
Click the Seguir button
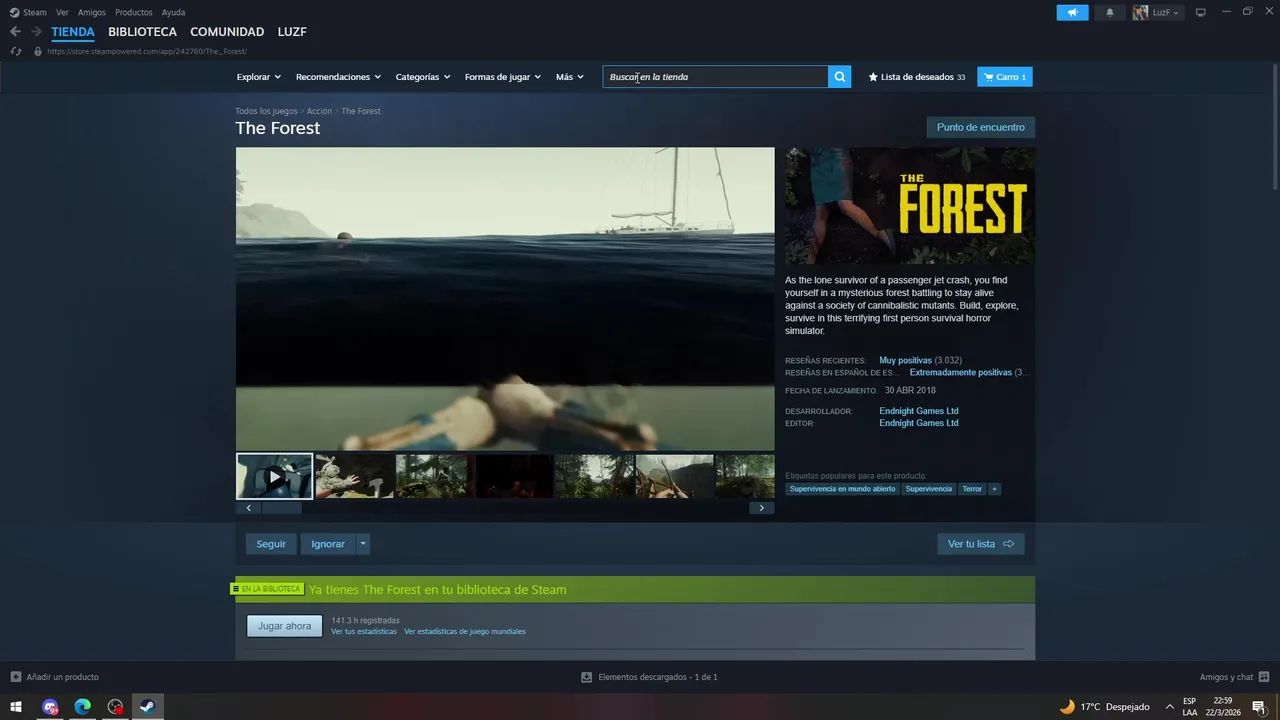pos(271,544)
